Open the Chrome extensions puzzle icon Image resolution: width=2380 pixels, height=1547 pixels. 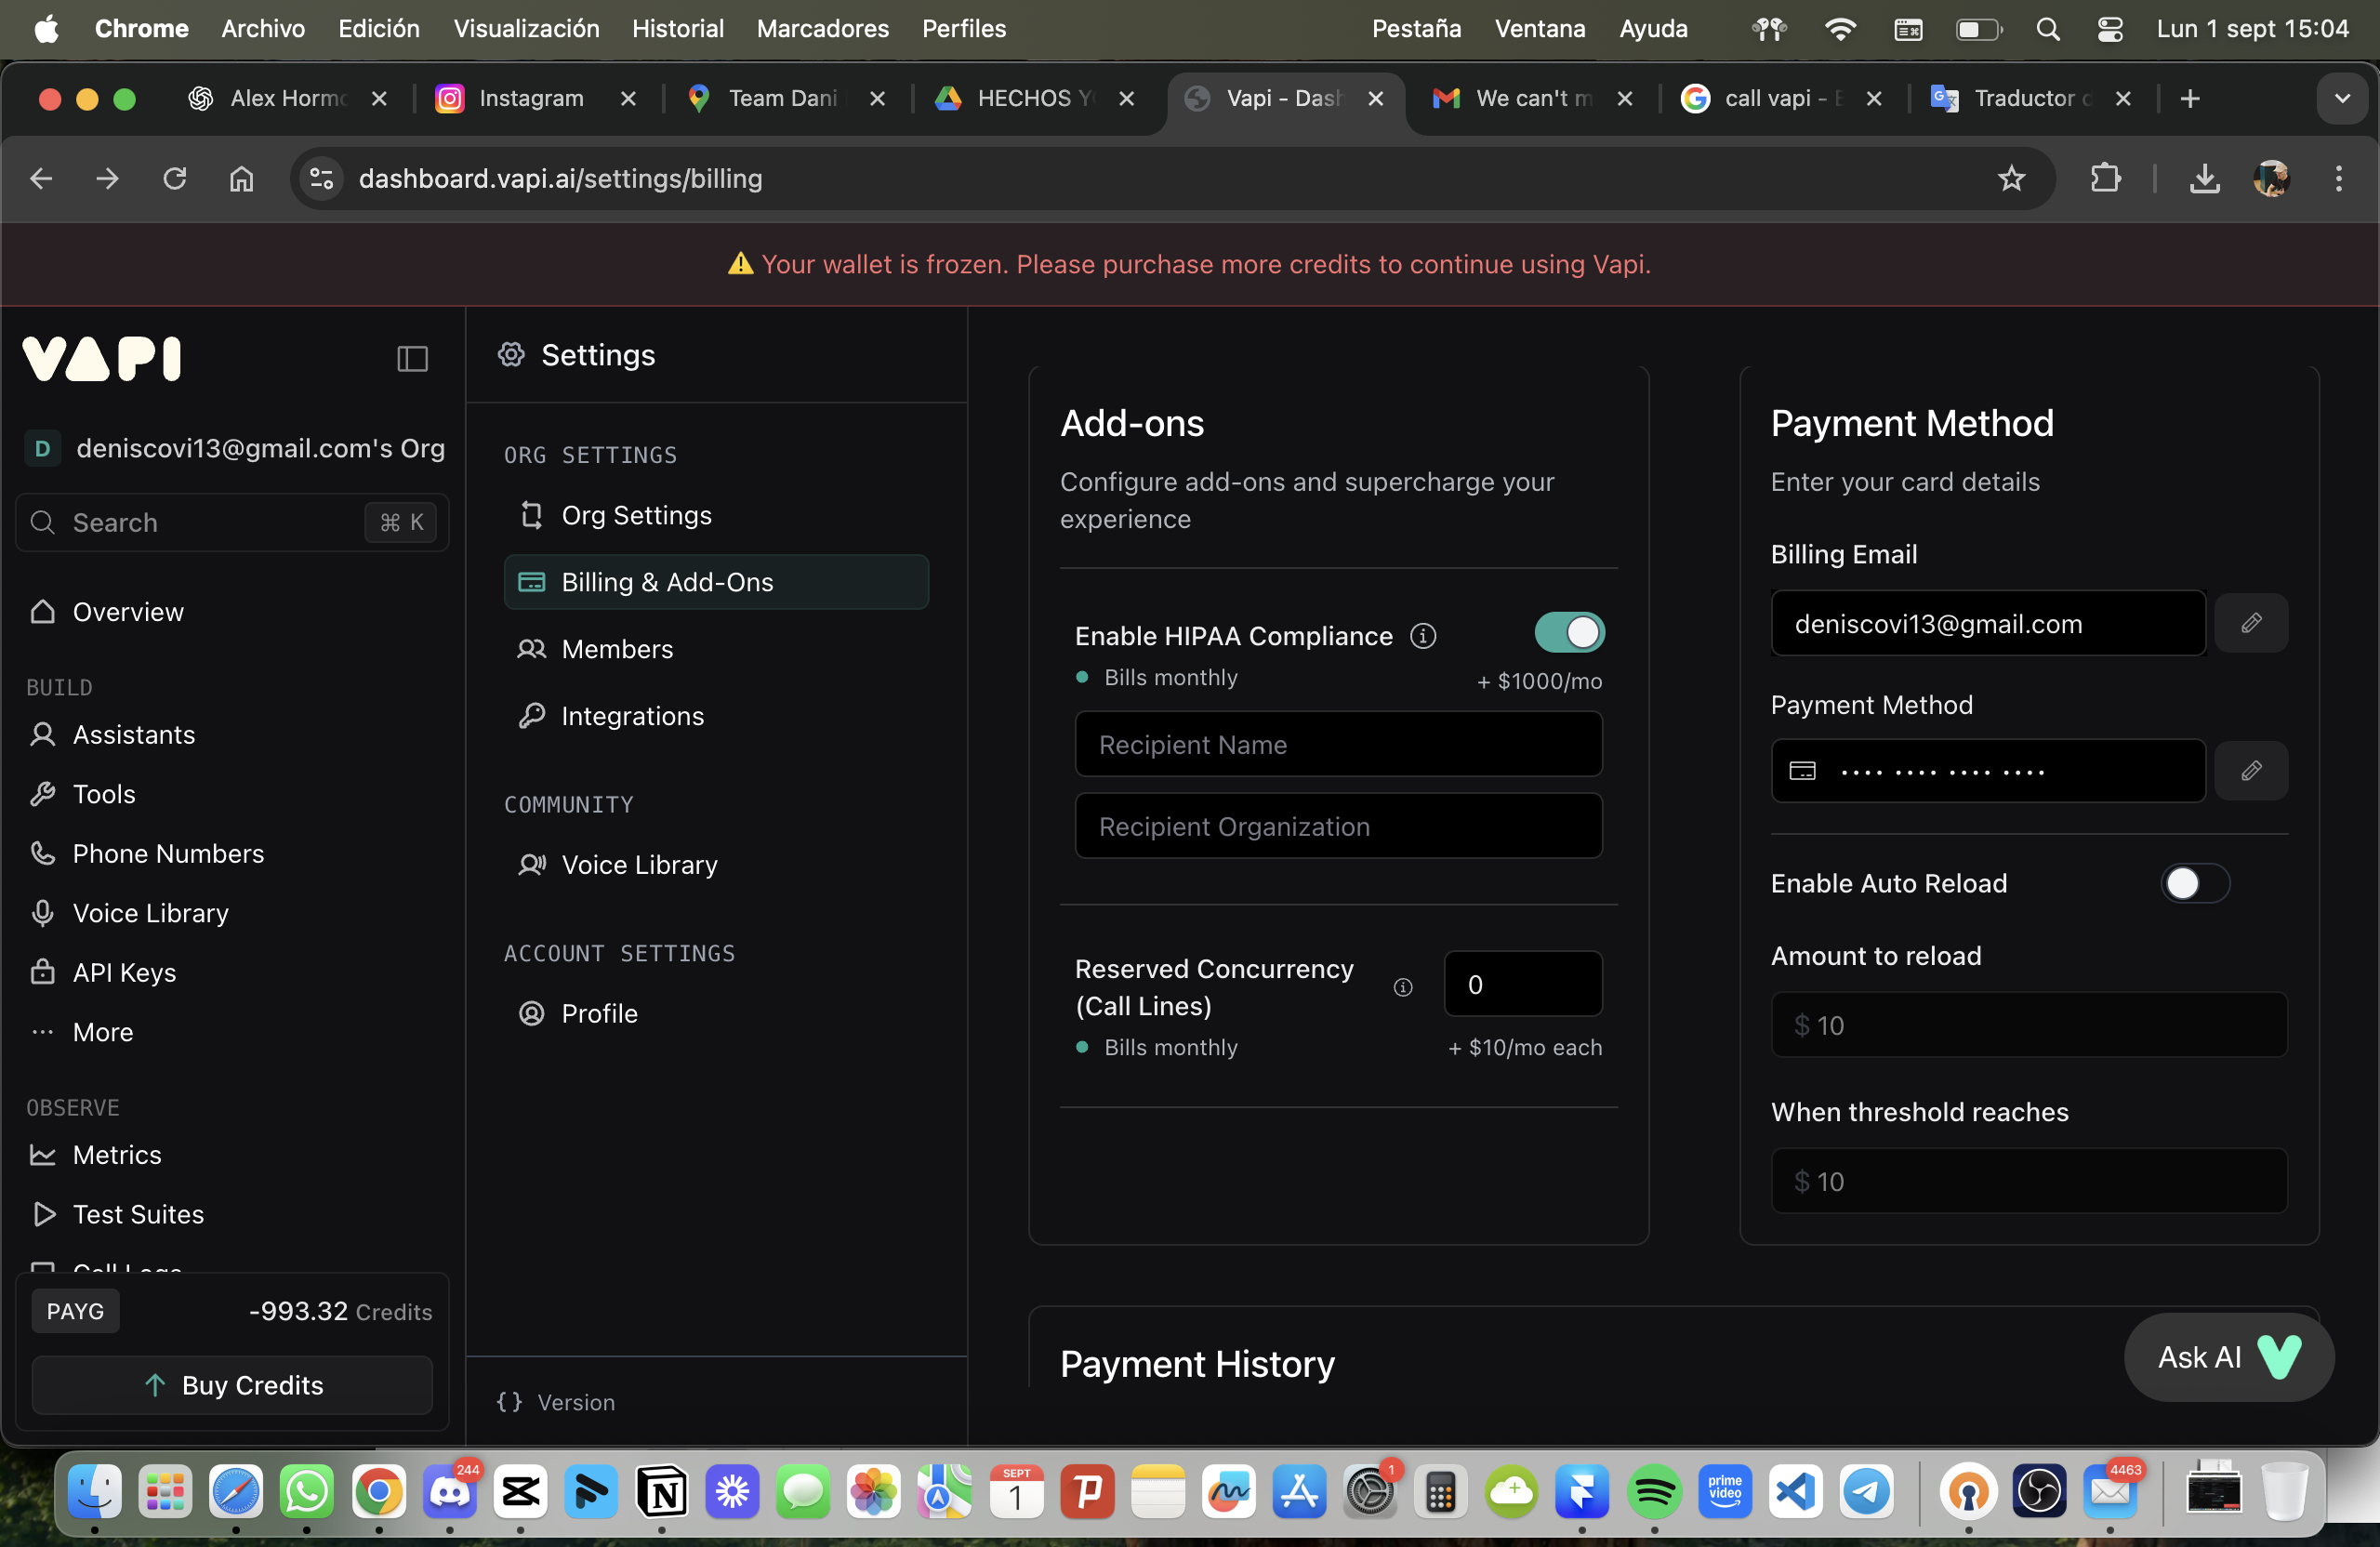click(x=2105, y=179)
